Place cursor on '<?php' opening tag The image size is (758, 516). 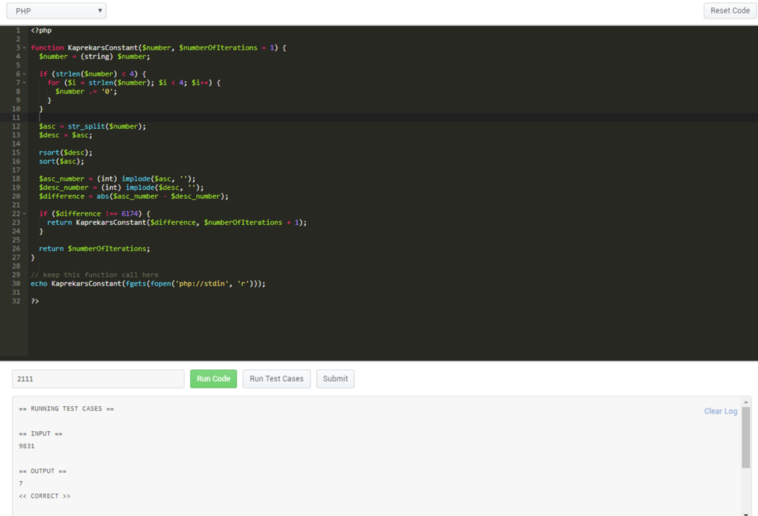(x=41, y=30)
